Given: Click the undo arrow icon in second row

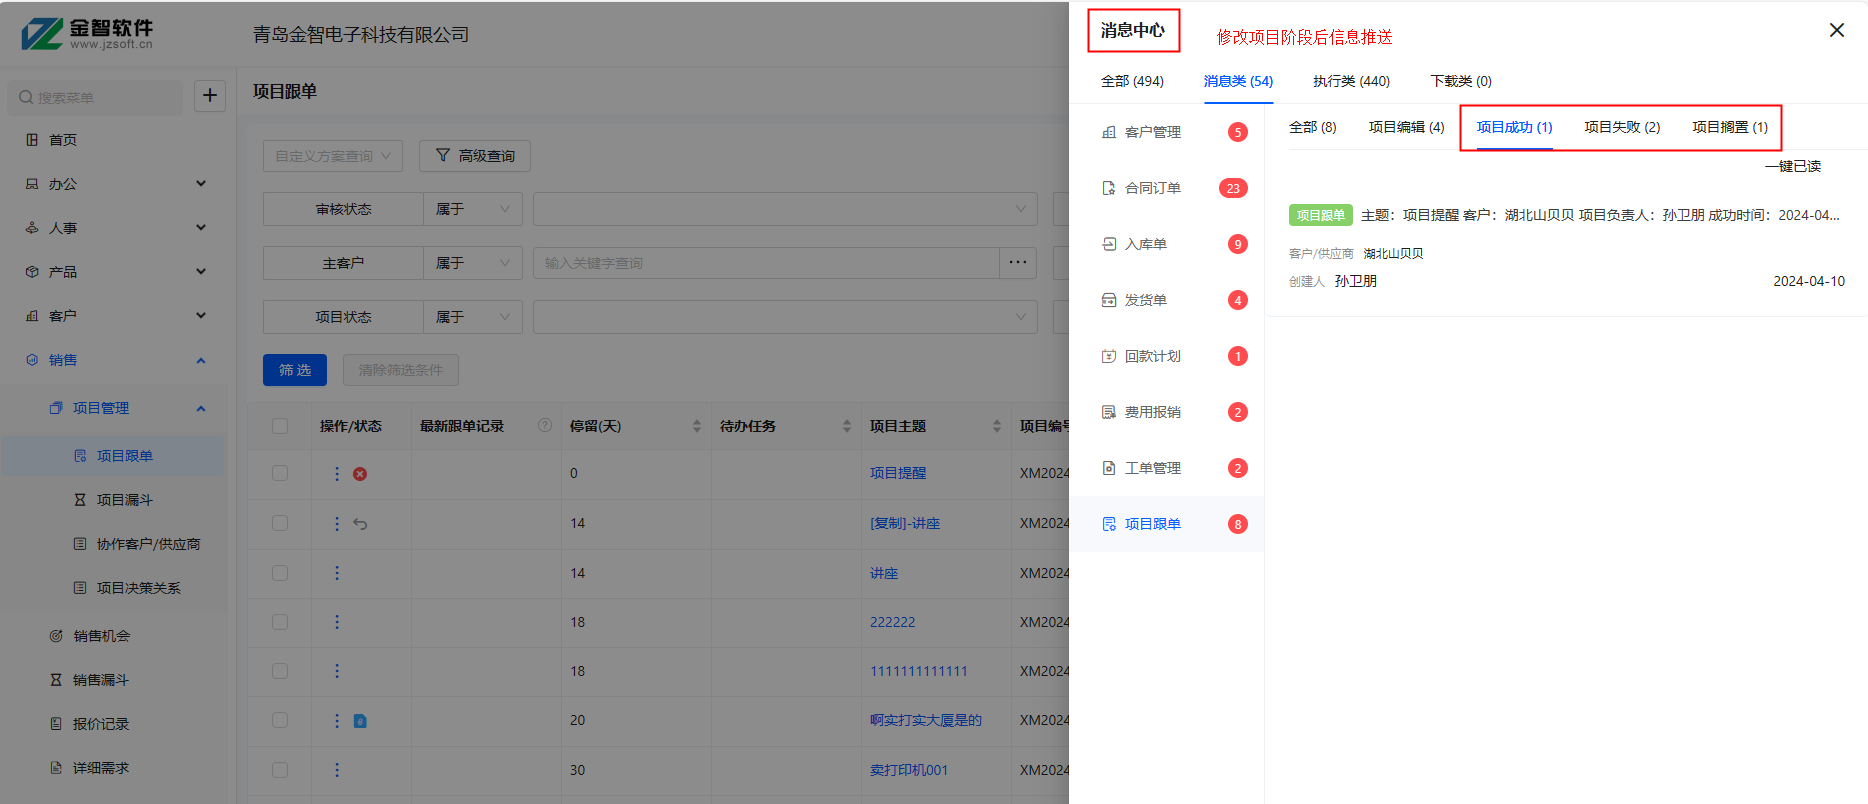Looking at the screenshot, I should pyautogui.click(x=360, y=524).
